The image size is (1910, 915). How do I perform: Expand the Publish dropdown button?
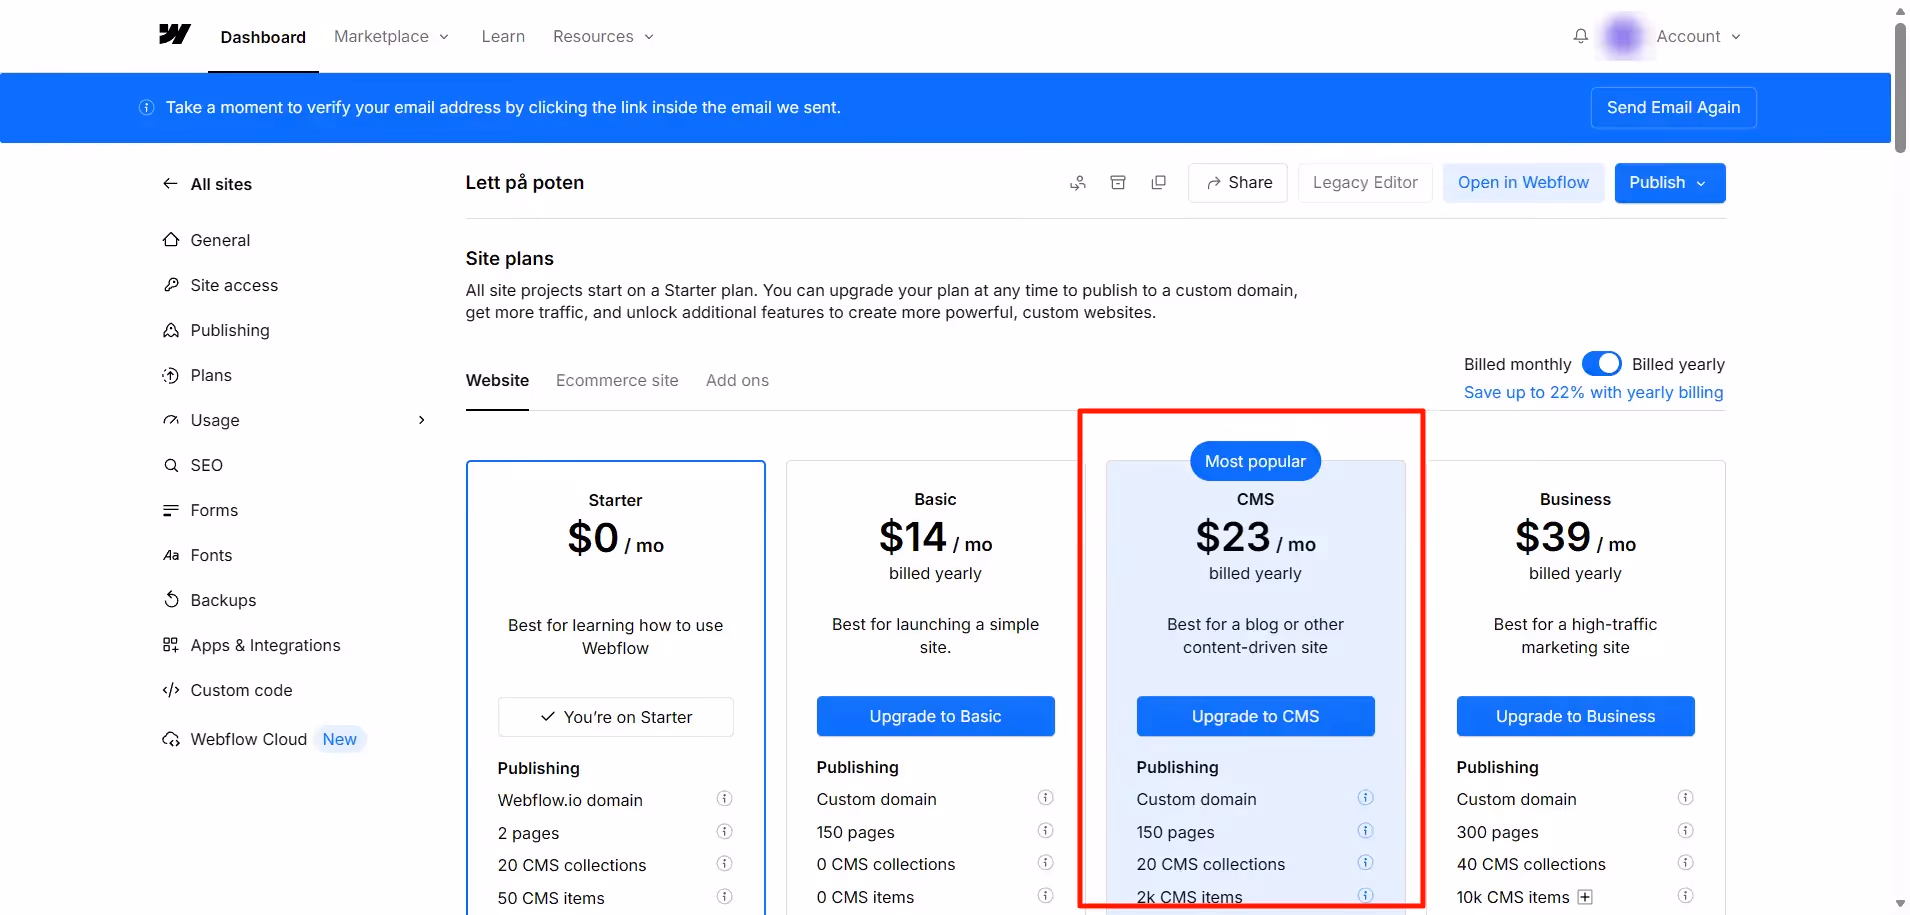coord(1669,183)
